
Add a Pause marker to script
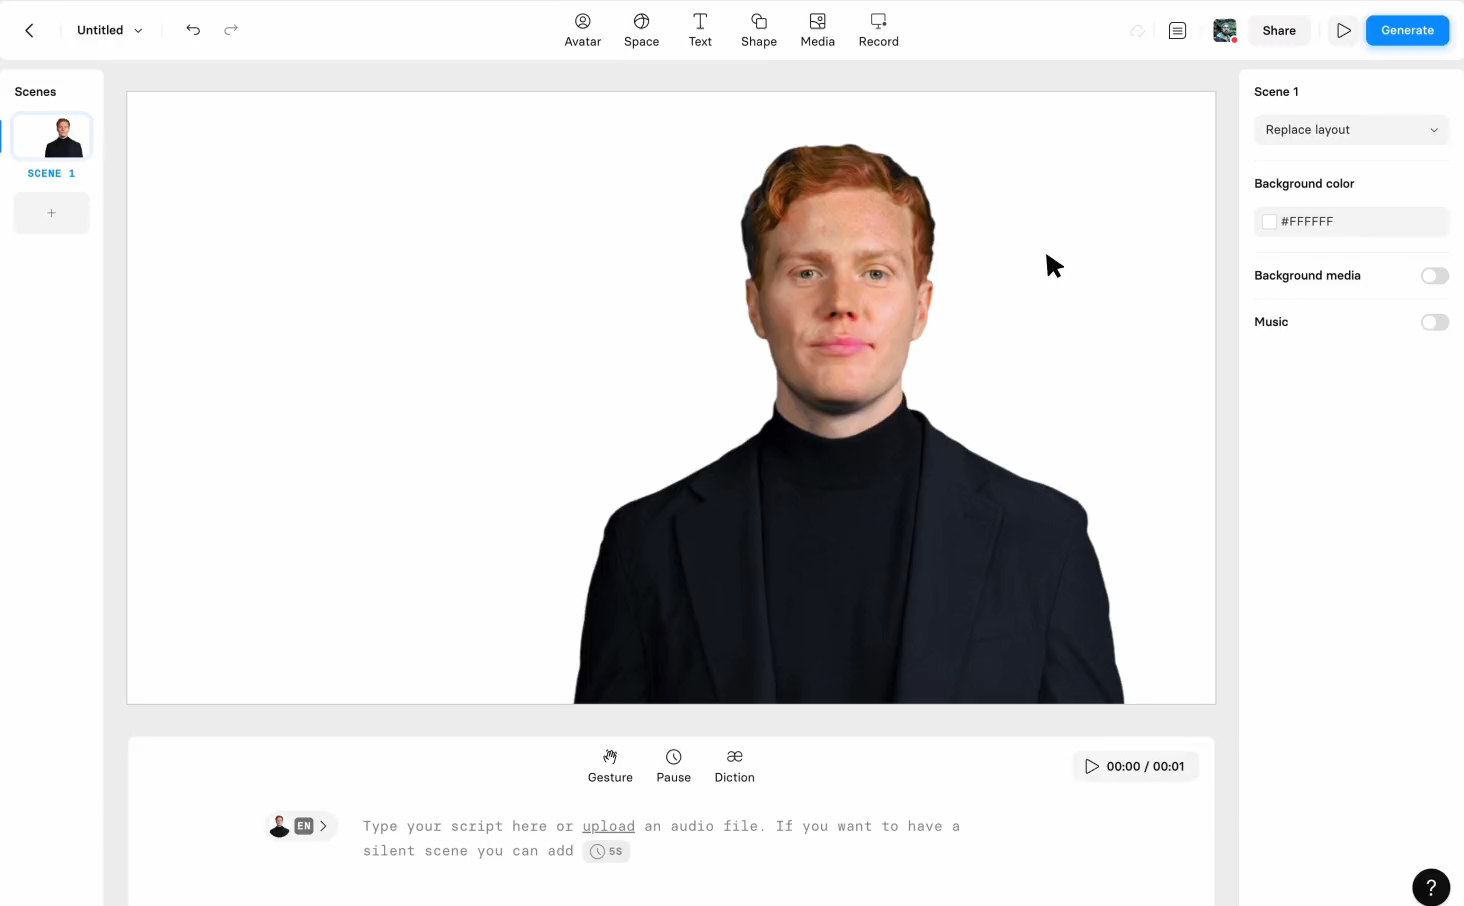[x=673, y=766]
